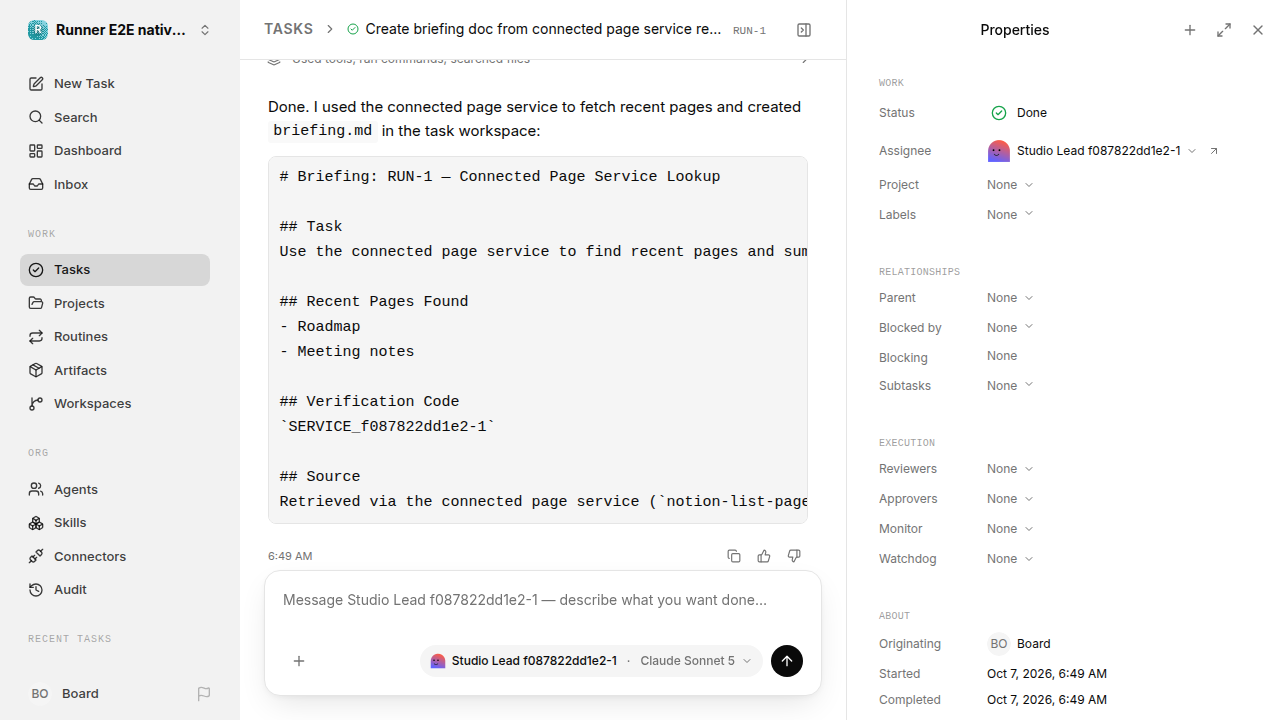
Task: Click the New Task compose icon
Action: (36, 84)
